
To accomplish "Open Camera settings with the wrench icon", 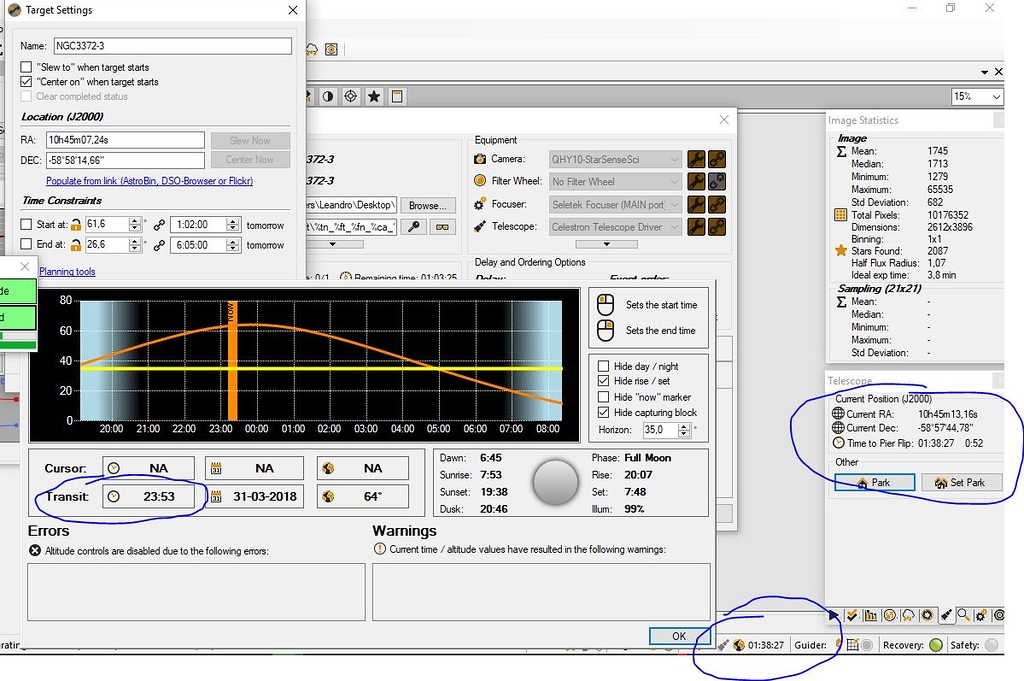I will tap(696, 159).
